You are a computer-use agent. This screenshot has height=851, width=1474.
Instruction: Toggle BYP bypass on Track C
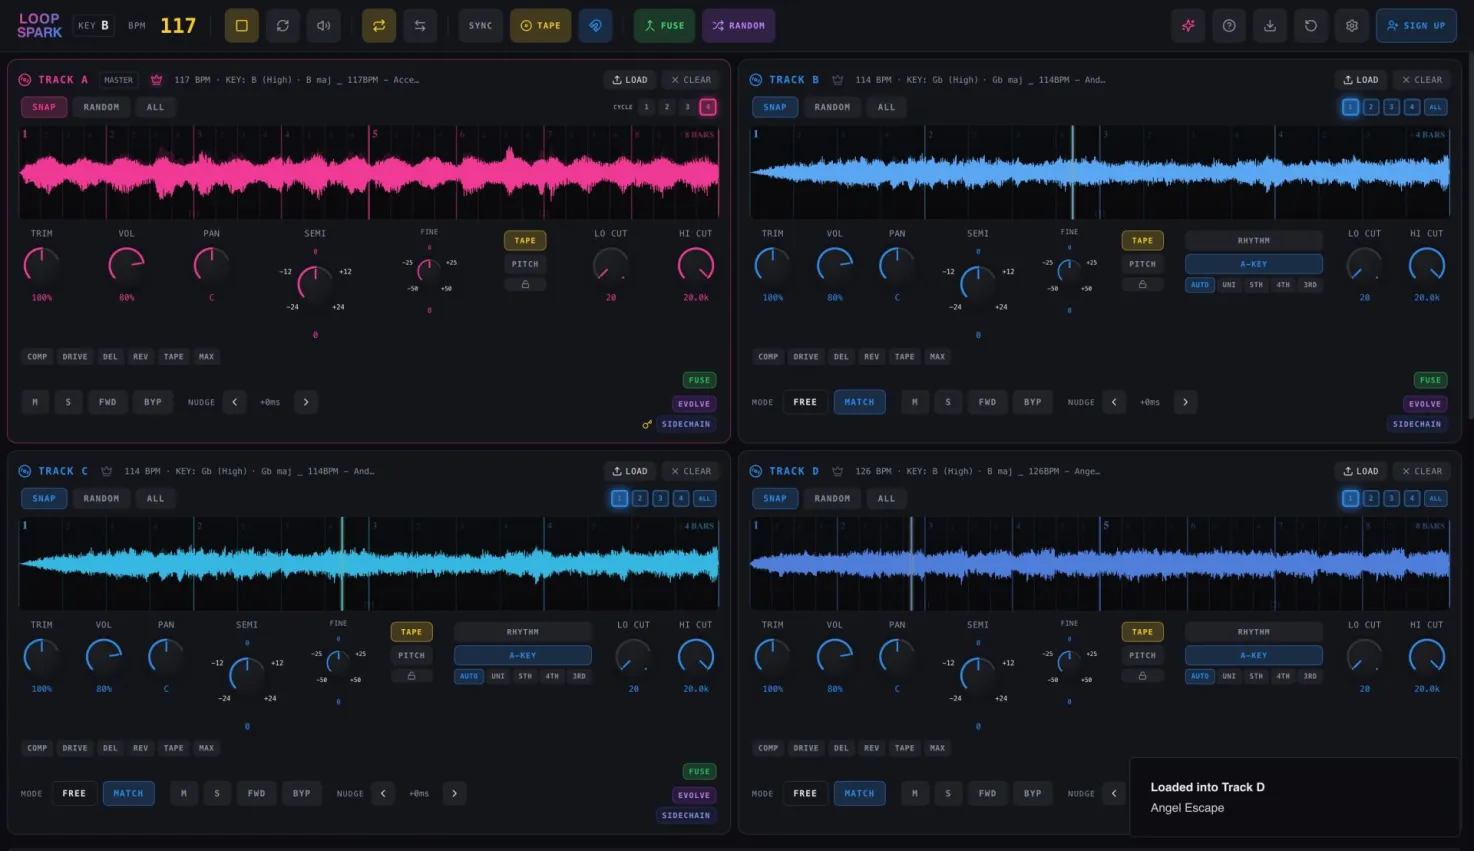click(x=301, y=793)
